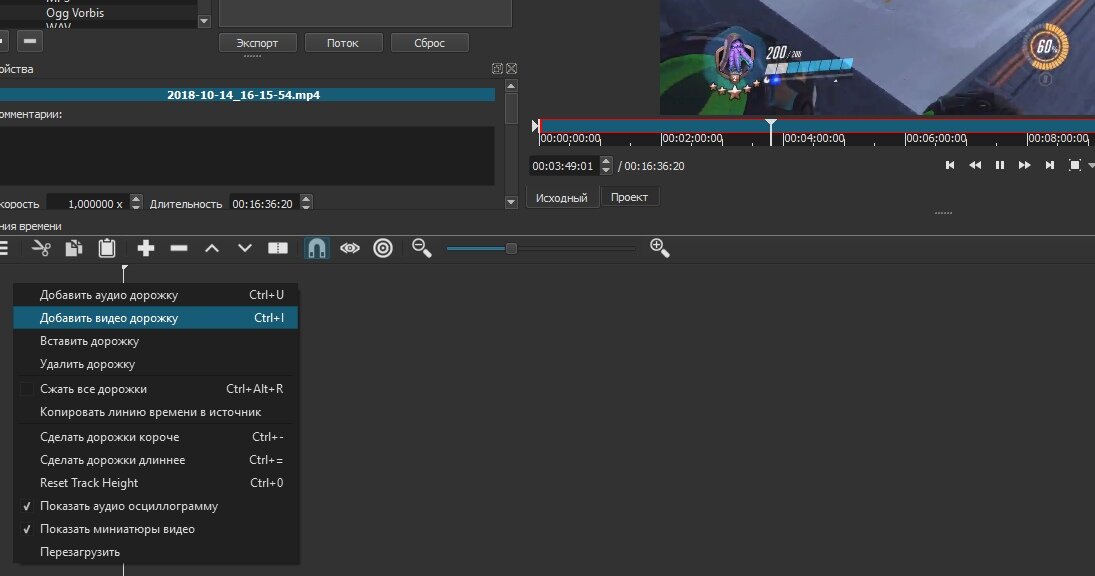The width and height of the screenshot is (1095, 576).
Task: Zoom in the timeline with magnifier plus
Action: point(660,248)
